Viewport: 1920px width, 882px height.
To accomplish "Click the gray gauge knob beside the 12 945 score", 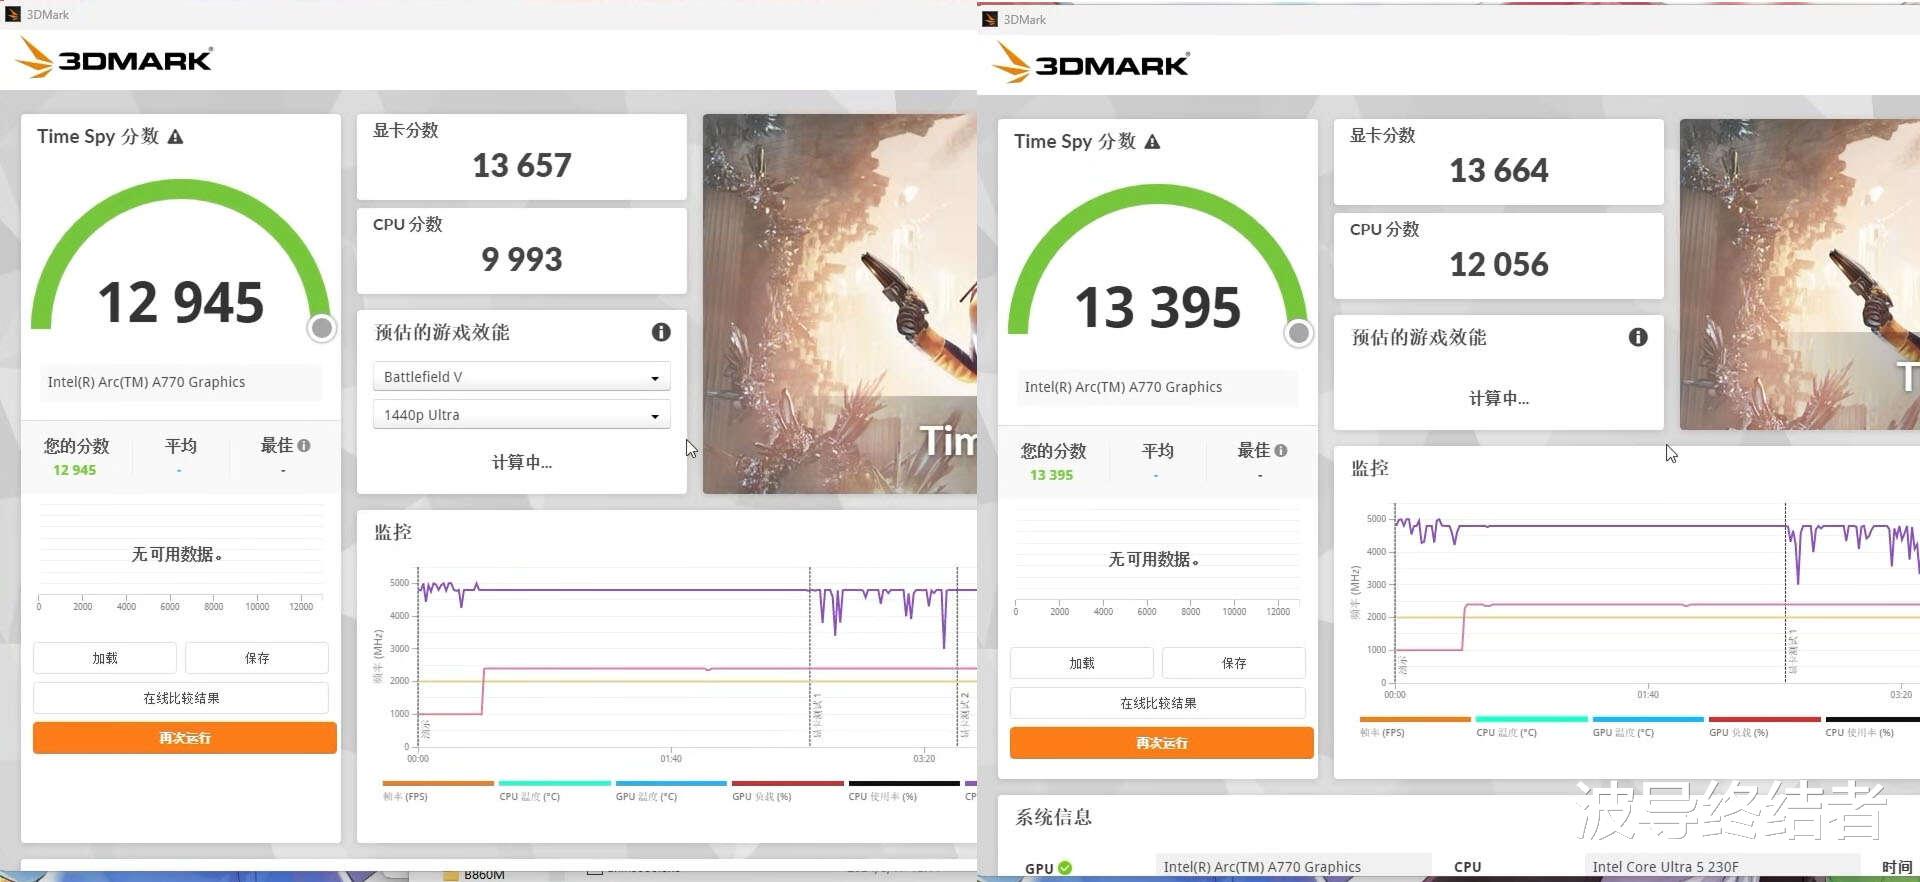I will coord(322,328).
